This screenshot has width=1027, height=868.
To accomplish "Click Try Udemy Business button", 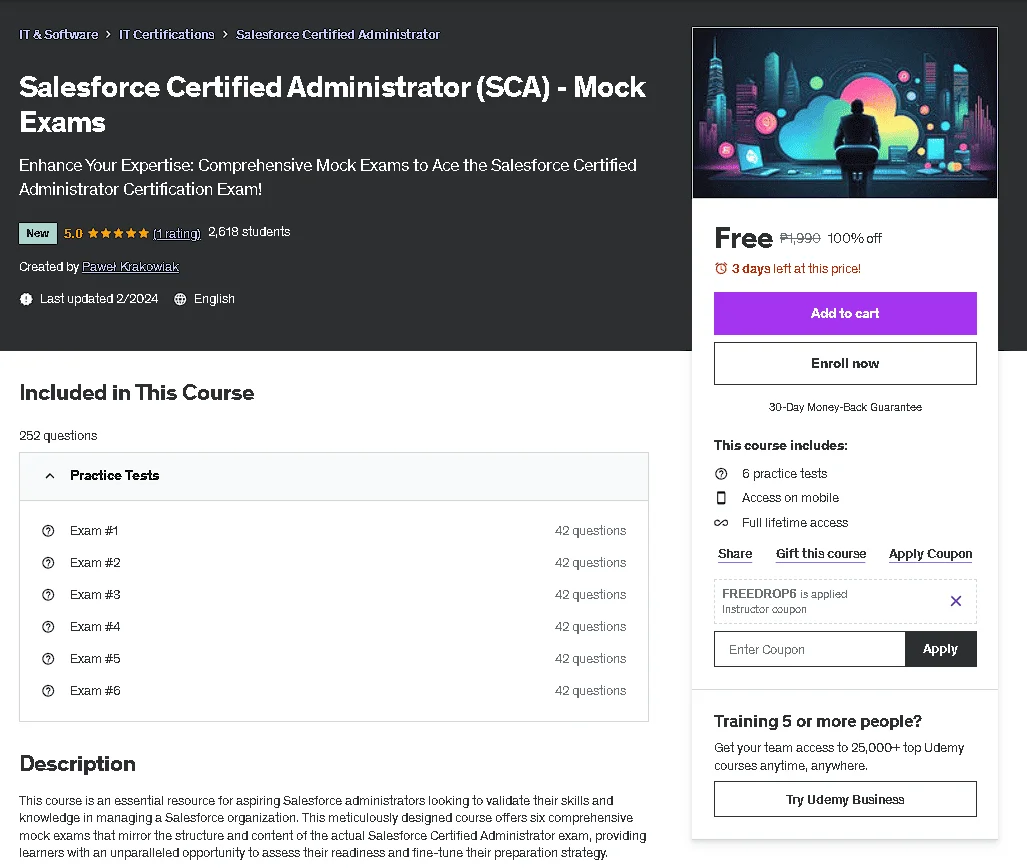I will 845,799.
